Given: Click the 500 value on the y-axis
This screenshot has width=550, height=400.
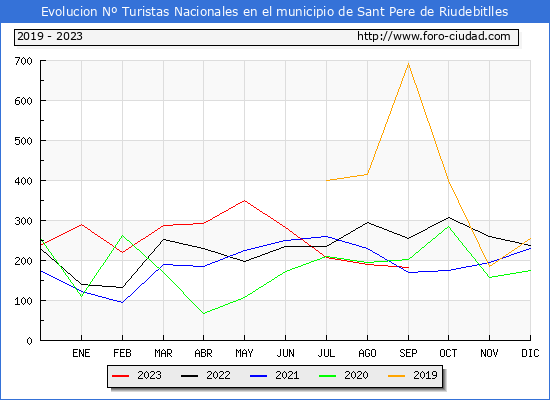Looking at the screenshot, I should coord(24,141).
